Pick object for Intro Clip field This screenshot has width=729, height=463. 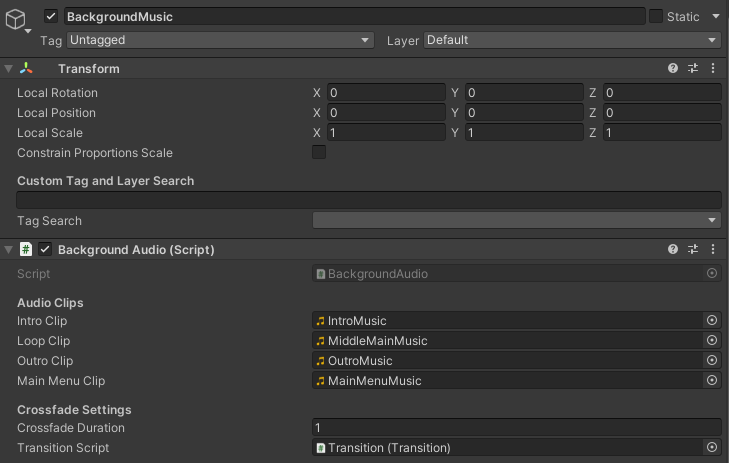(x=712, y=321)
